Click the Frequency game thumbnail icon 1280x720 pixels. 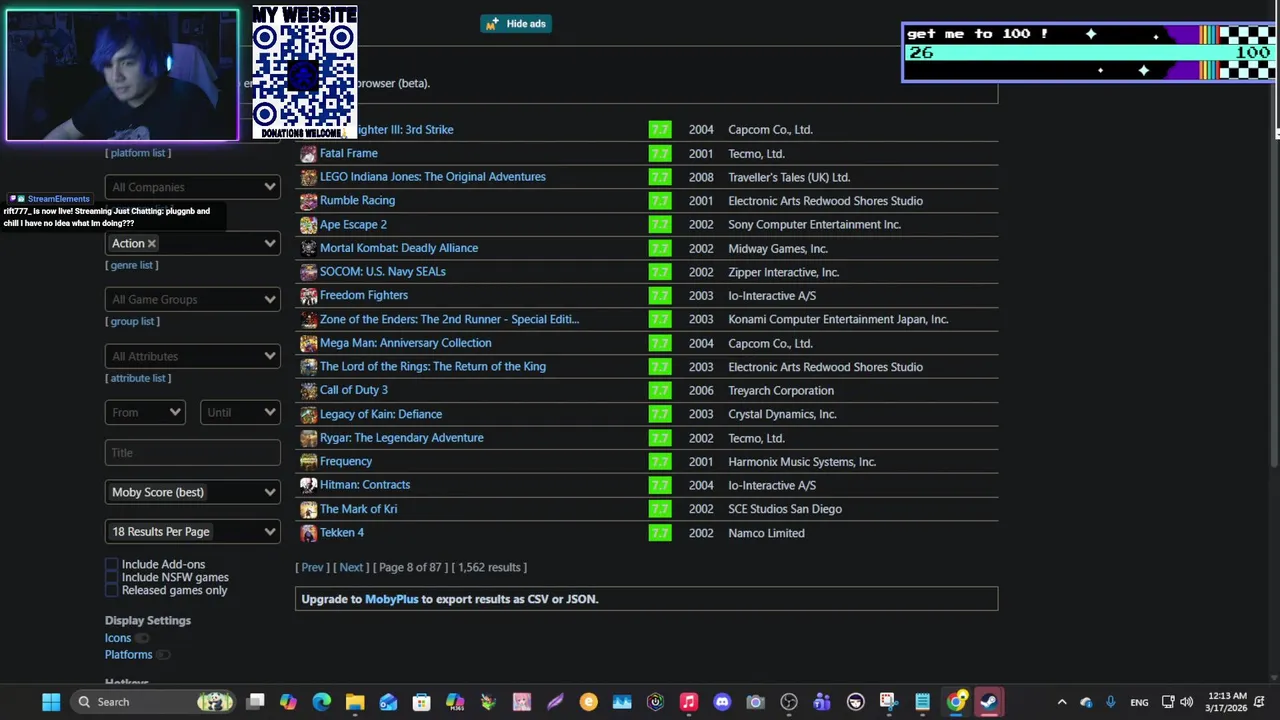308,462
